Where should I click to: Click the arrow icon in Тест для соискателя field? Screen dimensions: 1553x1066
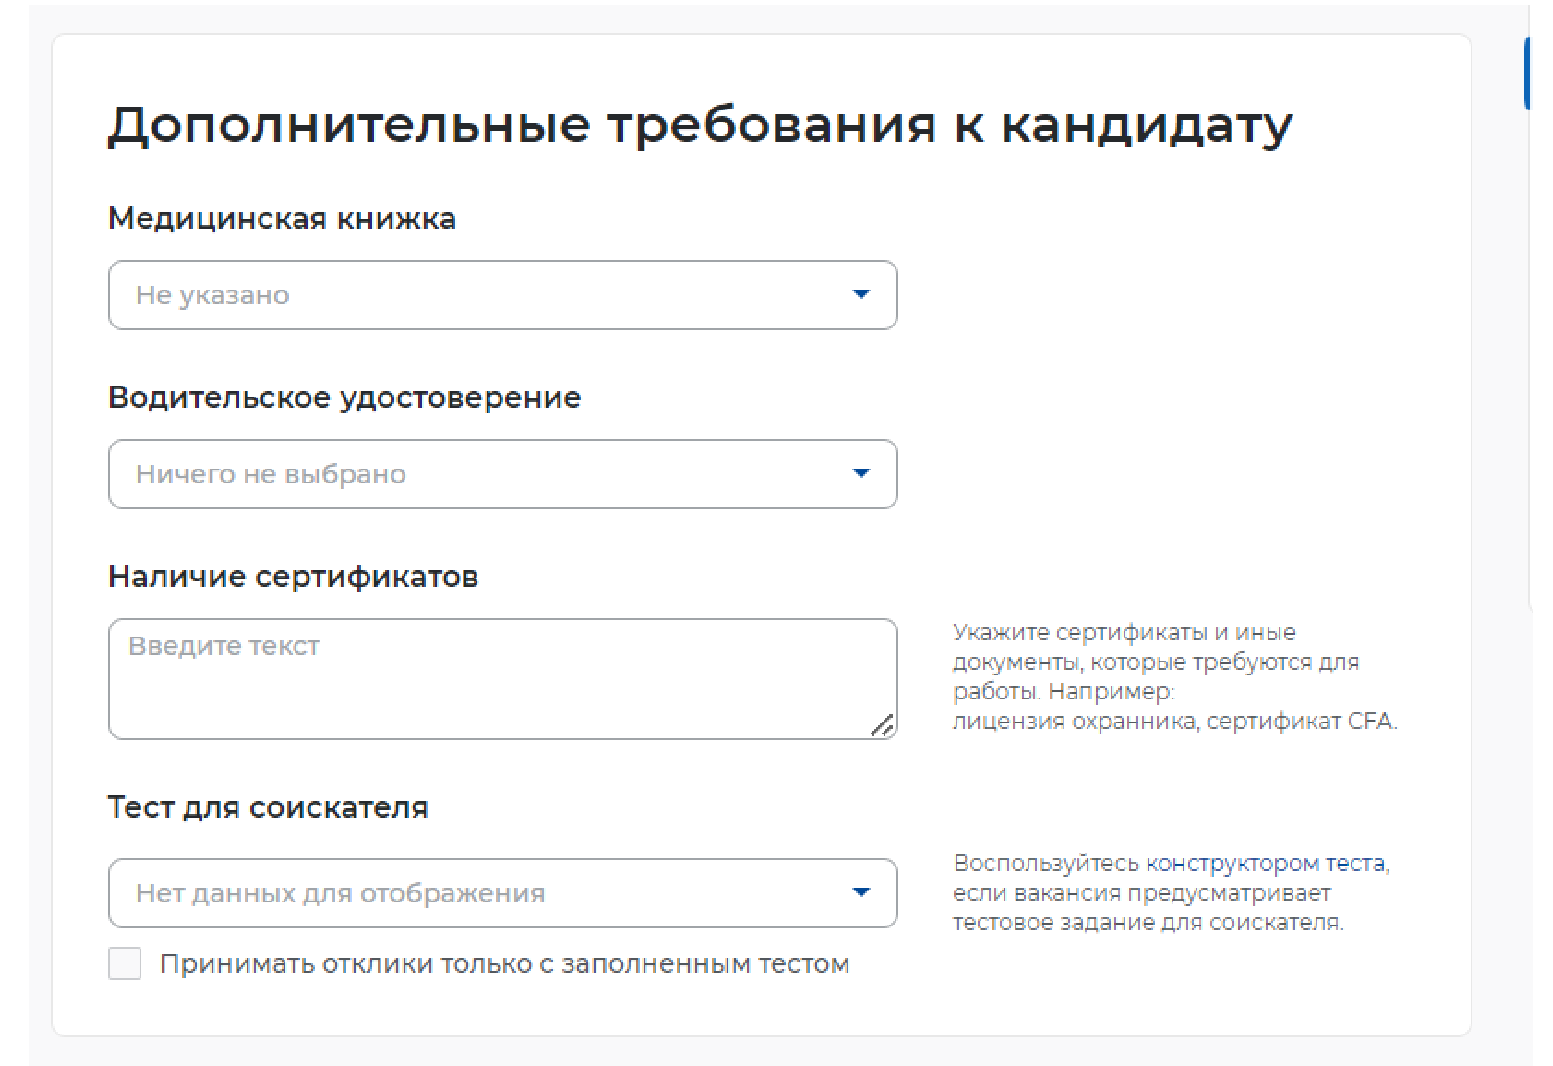[861, 892]
